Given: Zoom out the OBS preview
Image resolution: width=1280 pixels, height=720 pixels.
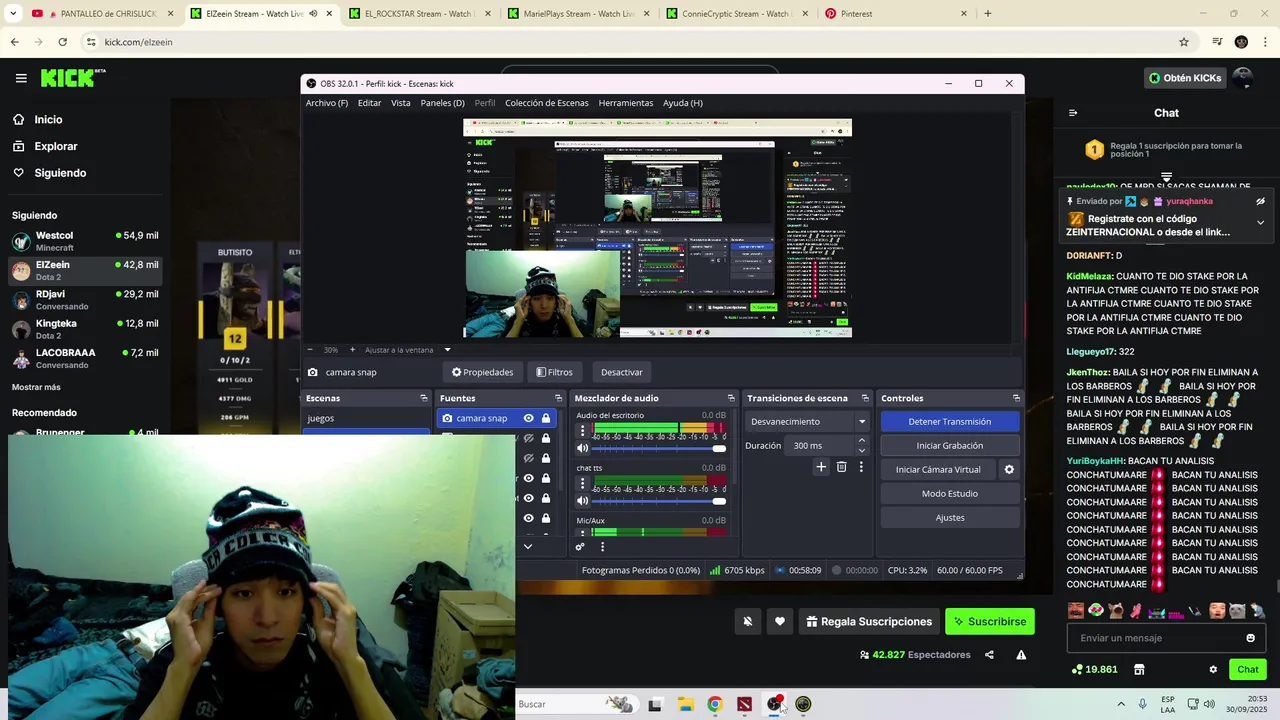Looking at the screenshot, I should (310, 350).
